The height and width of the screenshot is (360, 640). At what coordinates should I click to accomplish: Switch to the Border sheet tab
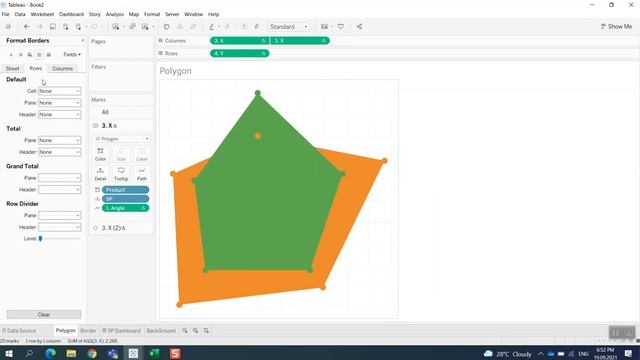point(88,331)
